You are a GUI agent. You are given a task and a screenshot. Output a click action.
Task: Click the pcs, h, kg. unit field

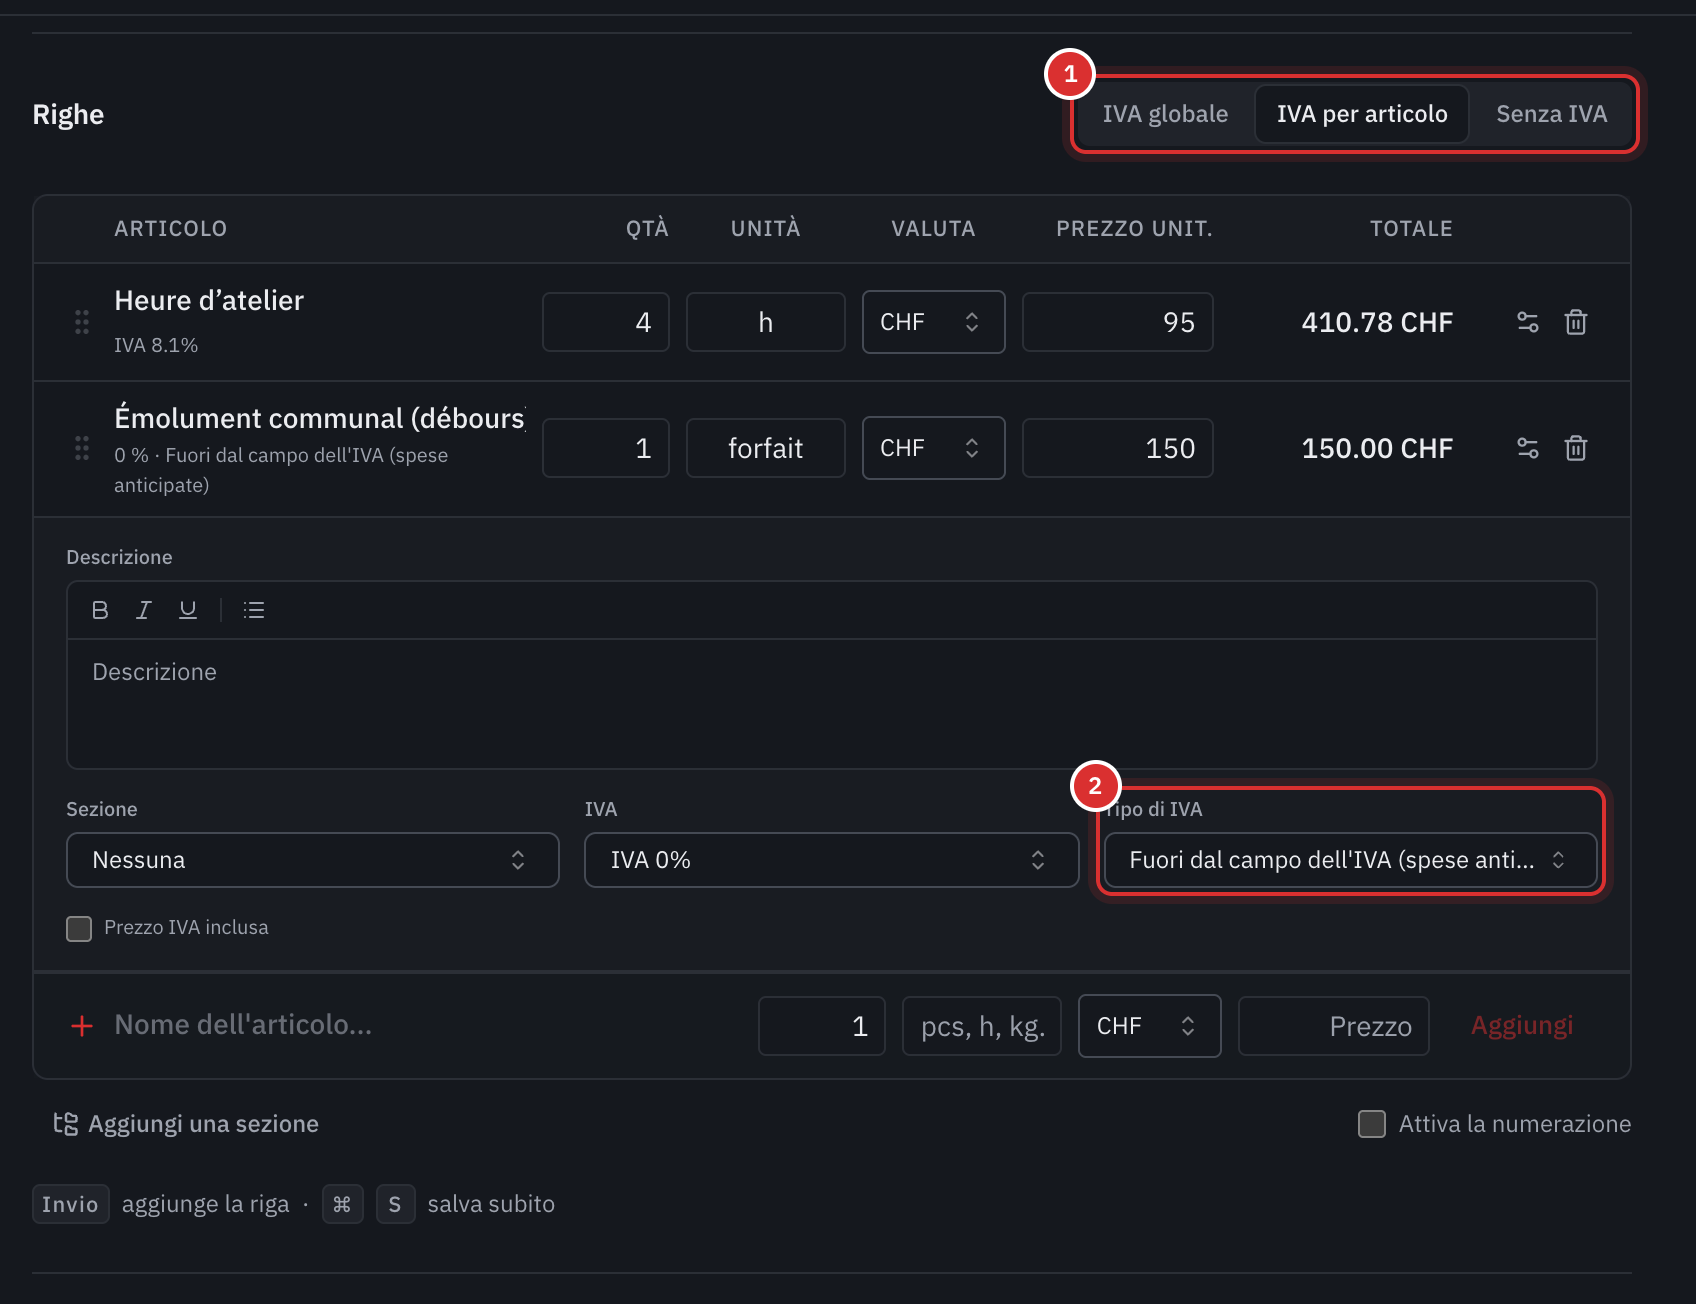(x=982, y=1026)
